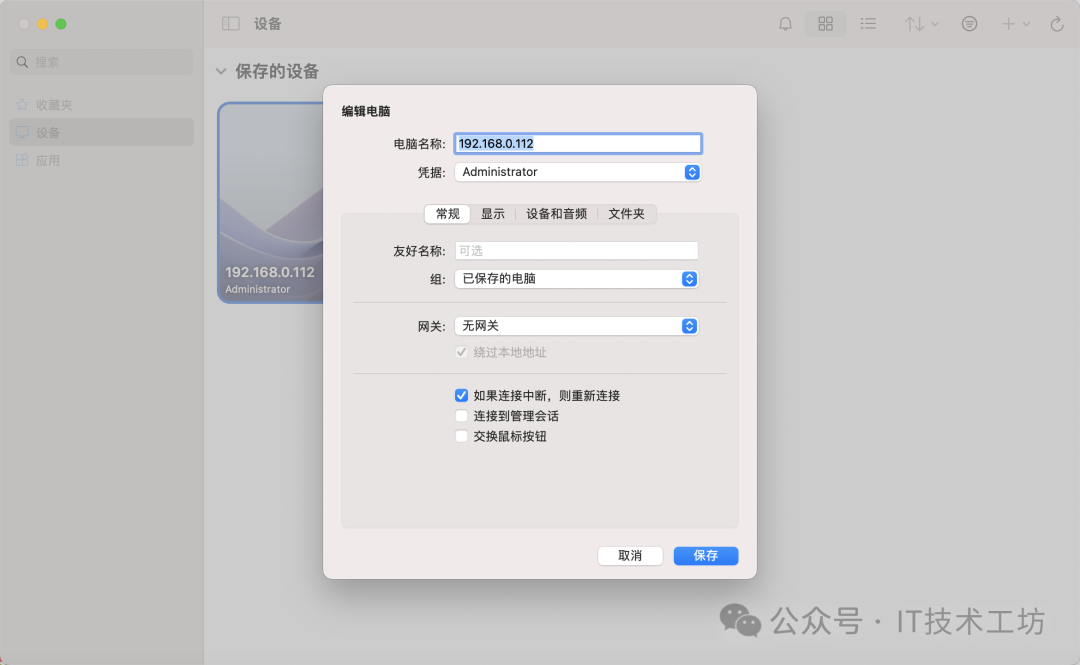Image resolution: width=1080 pixels, height=665 pixels.
Task: Open the 网关 gateway dropdown
Action: tap(689, 325)
